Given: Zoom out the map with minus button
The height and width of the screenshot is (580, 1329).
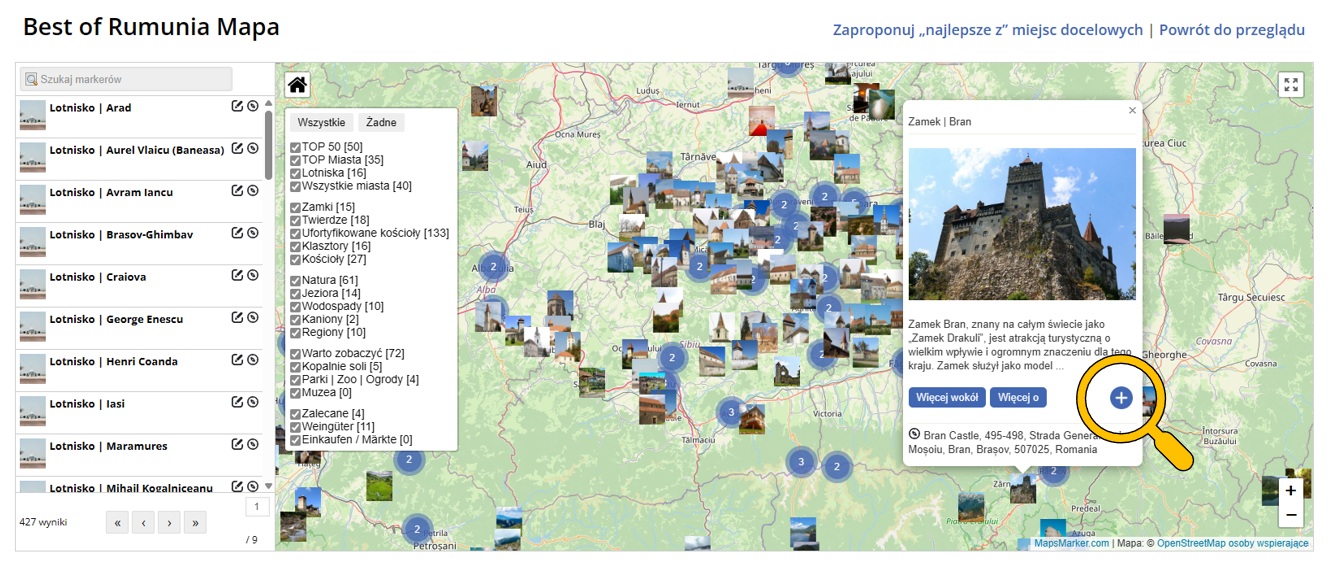Looking at the screenshot, I should (x=1291, y=515).
